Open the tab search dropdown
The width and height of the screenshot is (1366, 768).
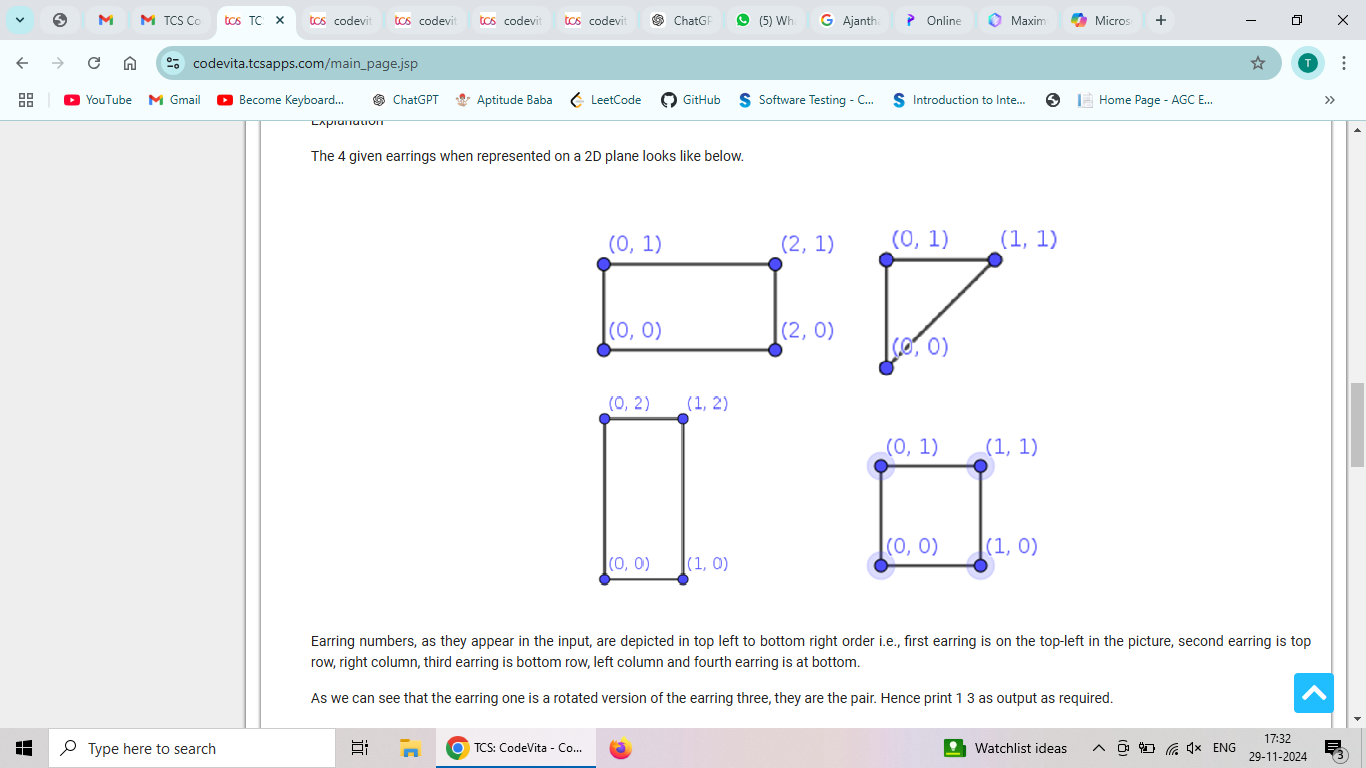pos(20,20)
